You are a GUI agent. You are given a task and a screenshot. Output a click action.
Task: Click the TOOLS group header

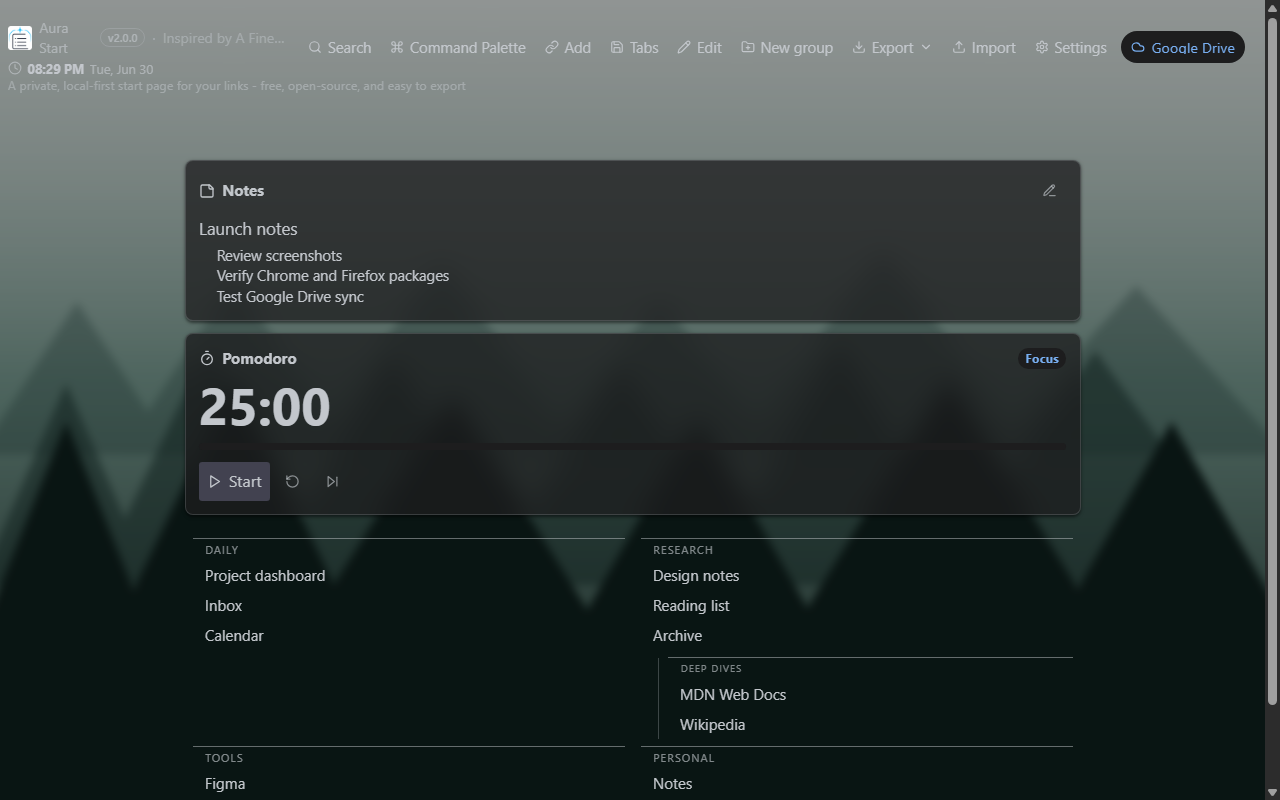point(224,758)
